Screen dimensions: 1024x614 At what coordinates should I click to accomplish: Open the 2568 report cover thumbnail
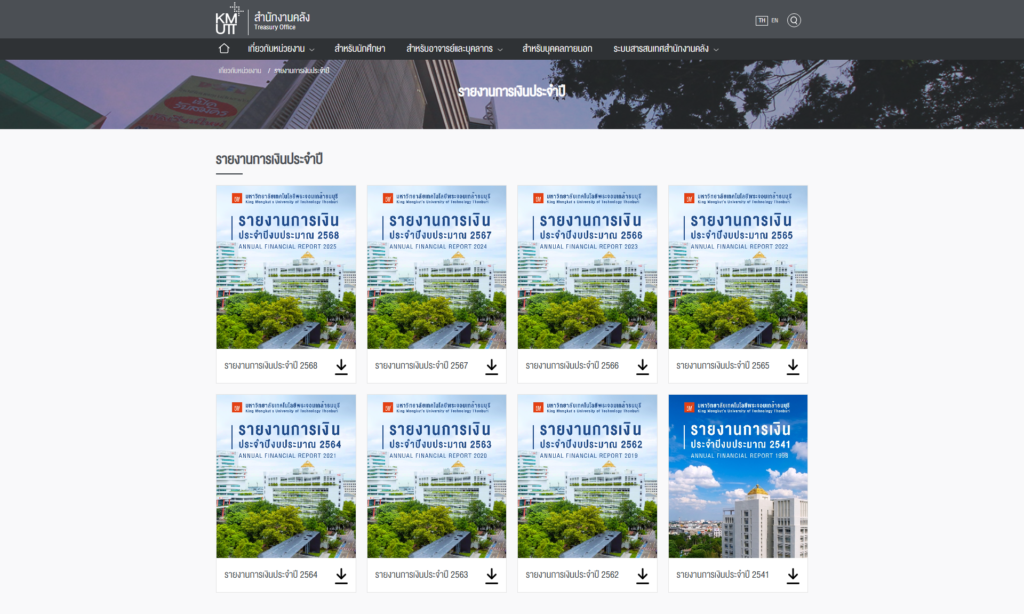point(286,267)
